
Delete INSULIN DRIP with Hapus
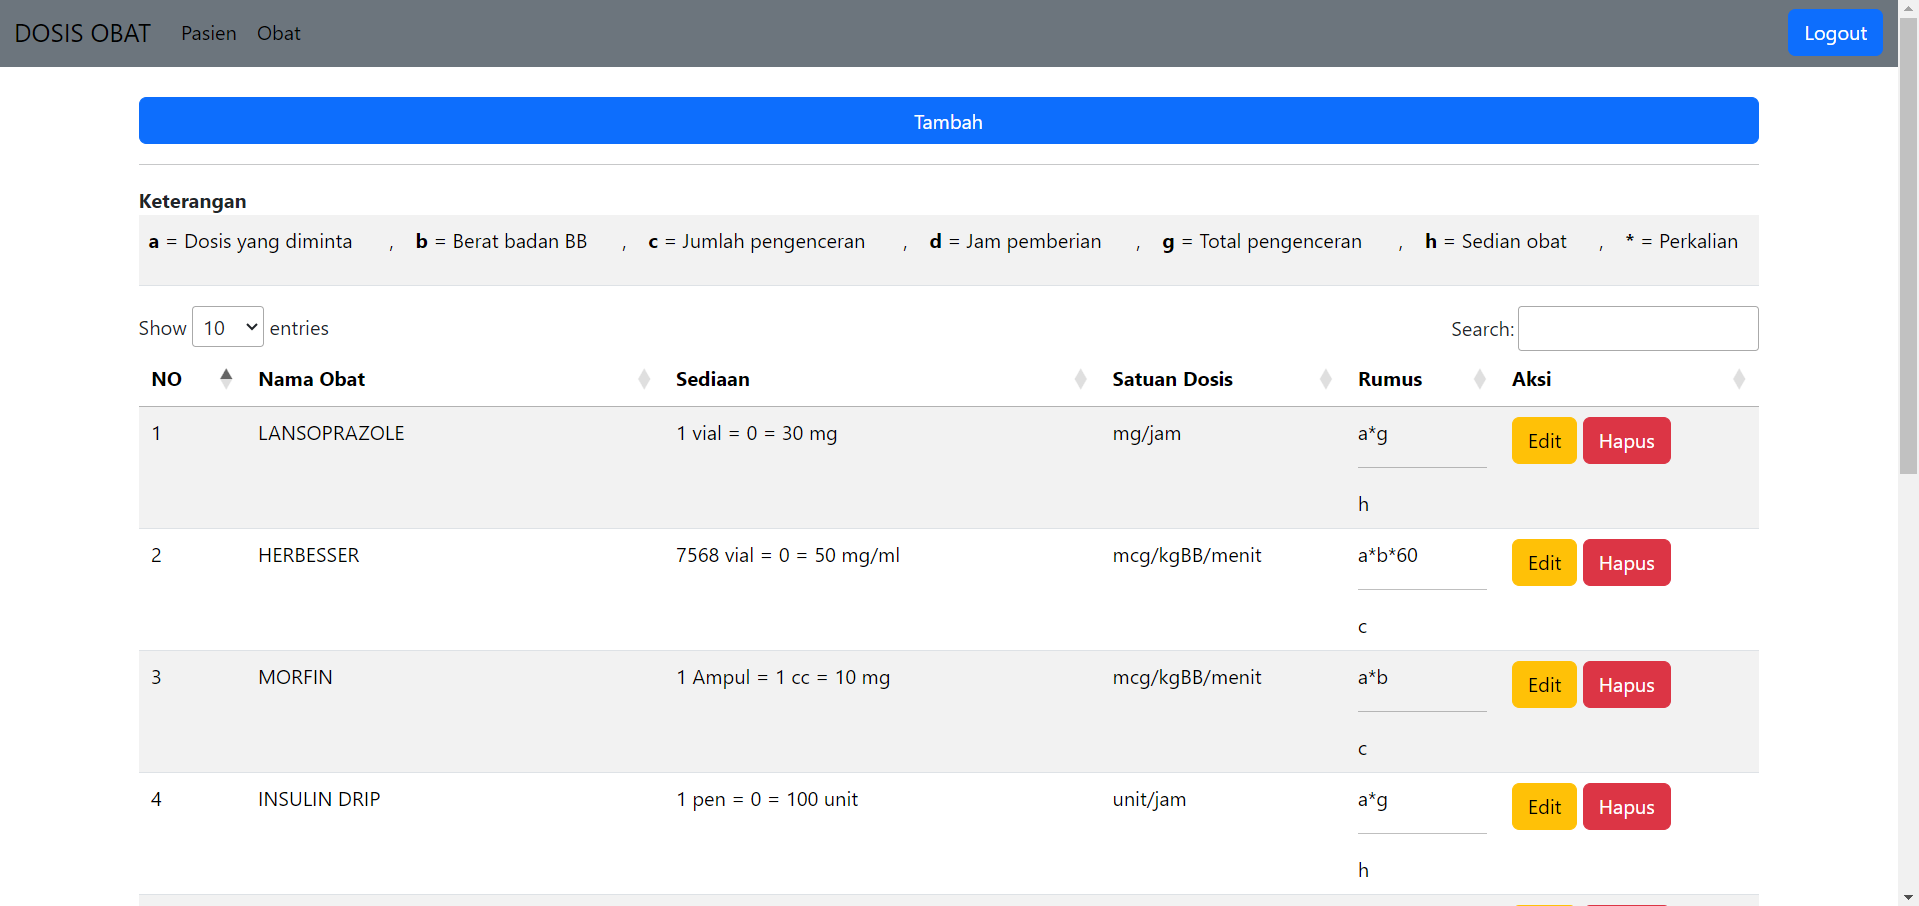pos(1626,807)
